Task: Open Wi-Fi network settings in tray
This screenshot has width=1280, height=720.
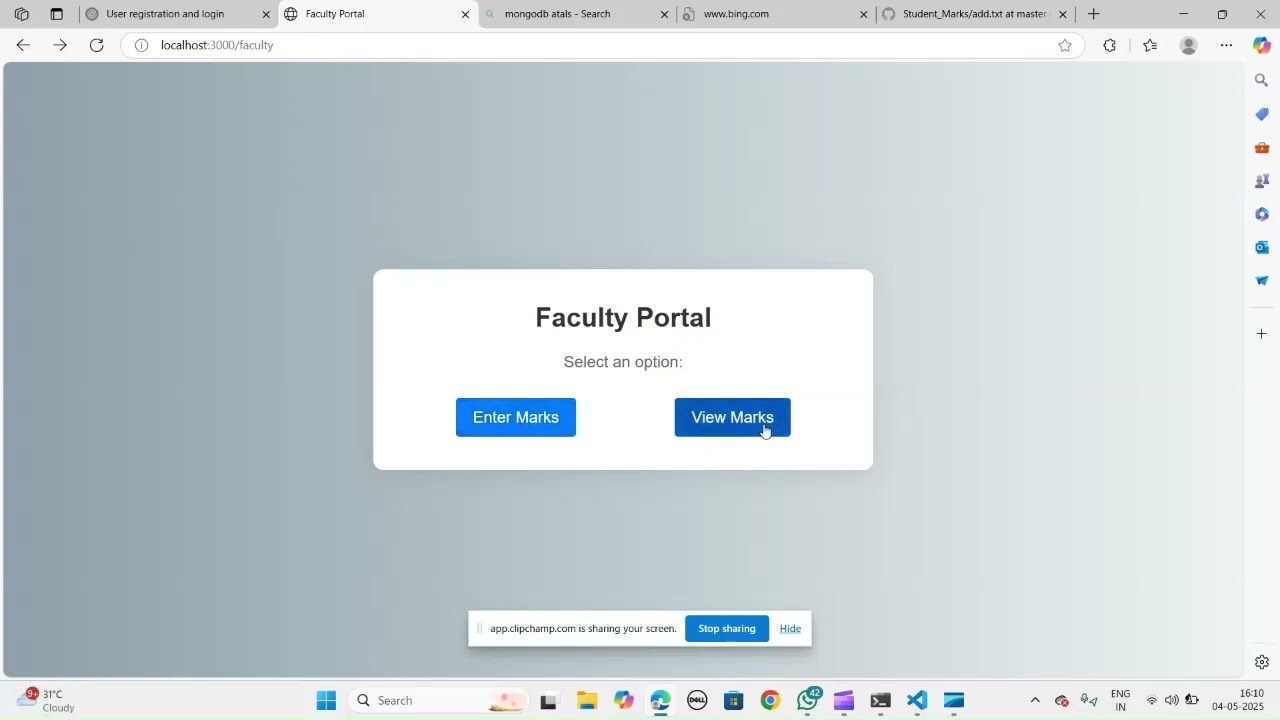Action: [1152, 700]
